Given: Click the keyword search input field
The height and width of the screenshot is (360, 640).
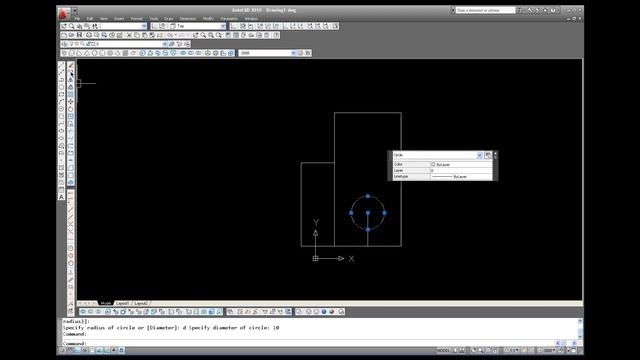Looking at the screenshot, I should (x=485, y=10).
